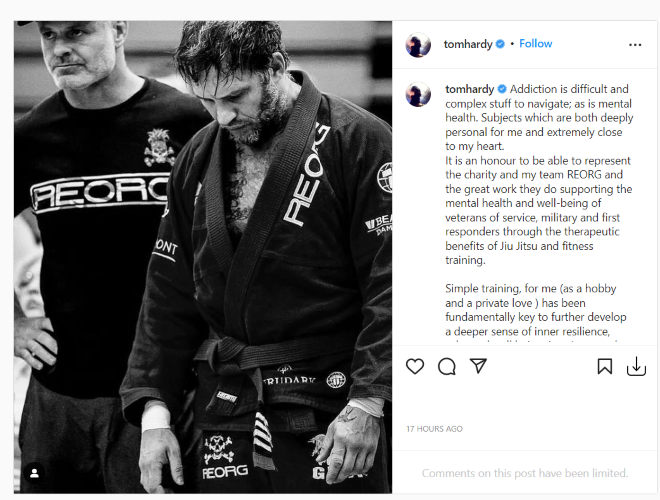Click the caption paragraph starting "Simple training"
Image resolution: width=660 pixels, height=500 pixels.
[535, 310]
